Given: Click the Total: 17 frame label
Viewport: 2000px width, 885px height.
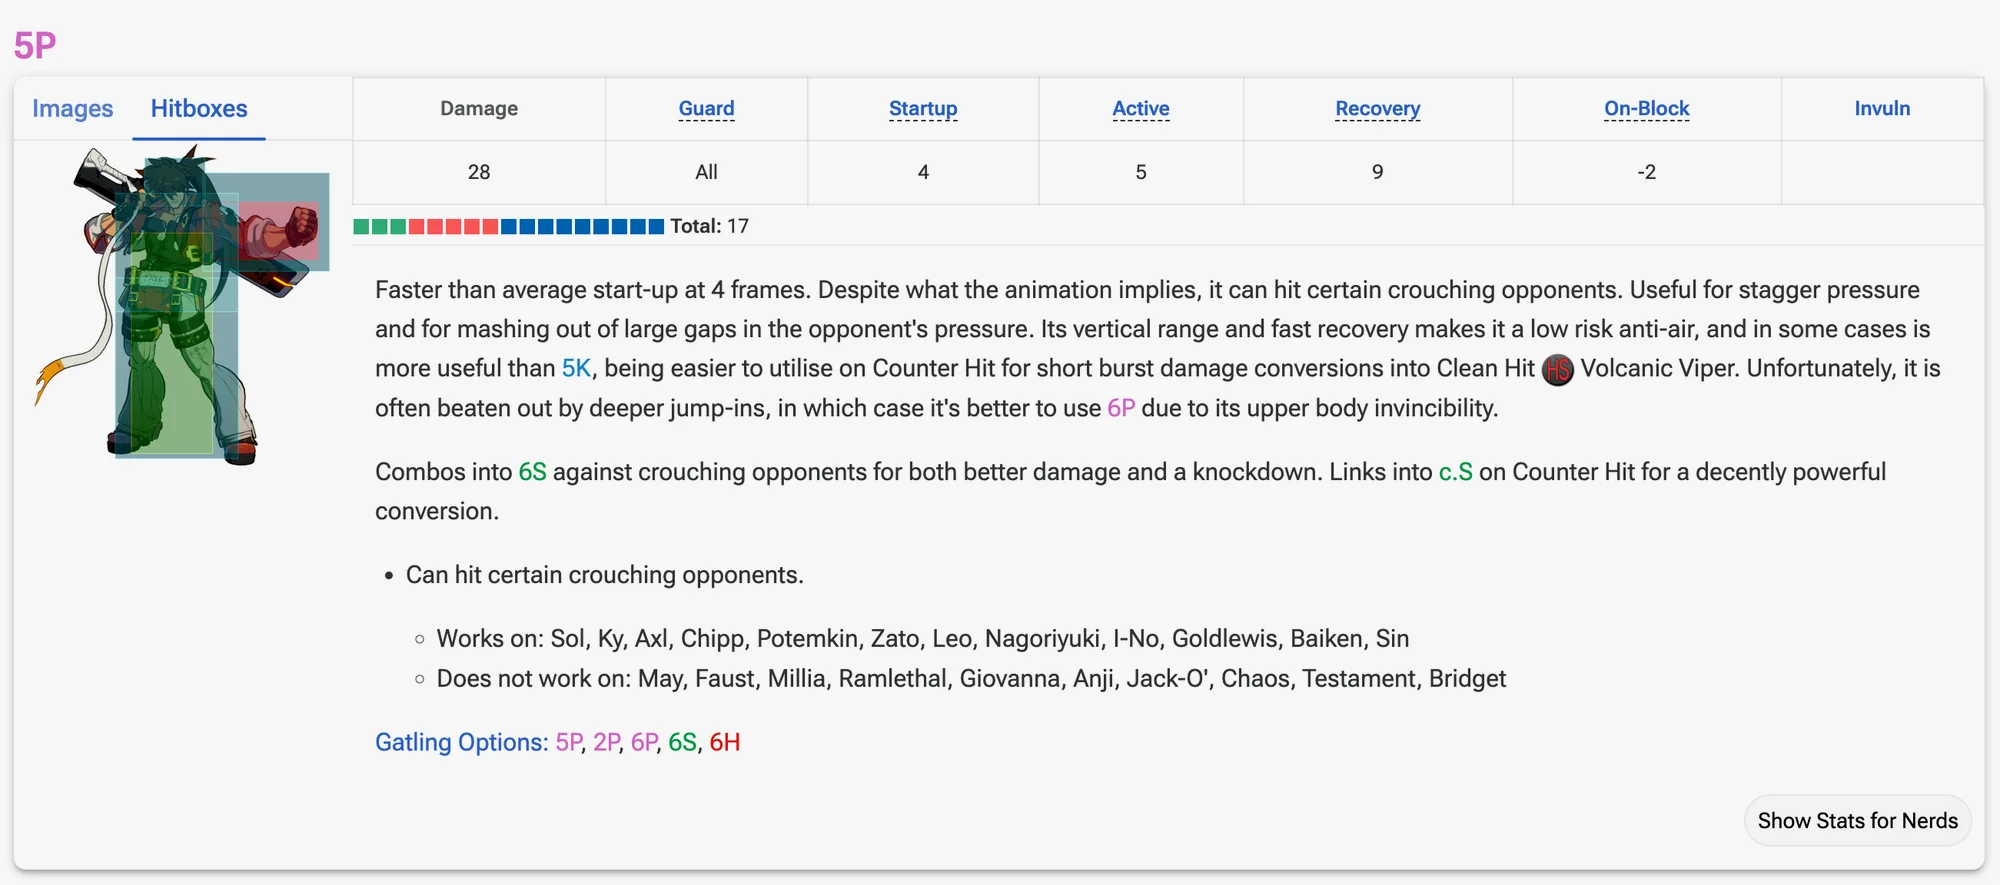Looking at the screenshot, I should [709, 226].
